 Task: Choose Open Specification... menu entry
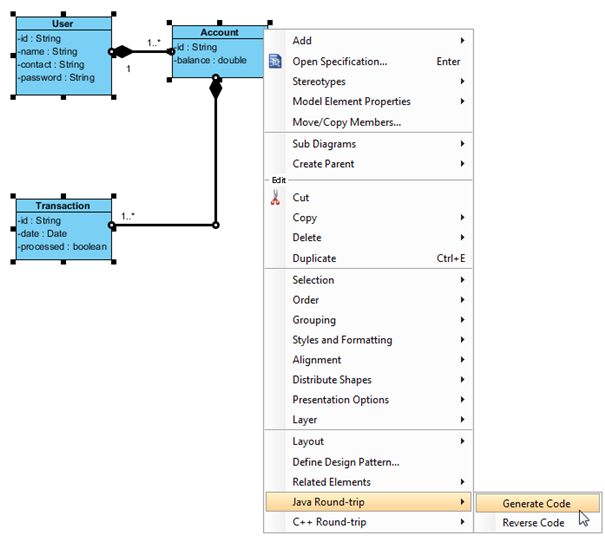coord(368,61)
